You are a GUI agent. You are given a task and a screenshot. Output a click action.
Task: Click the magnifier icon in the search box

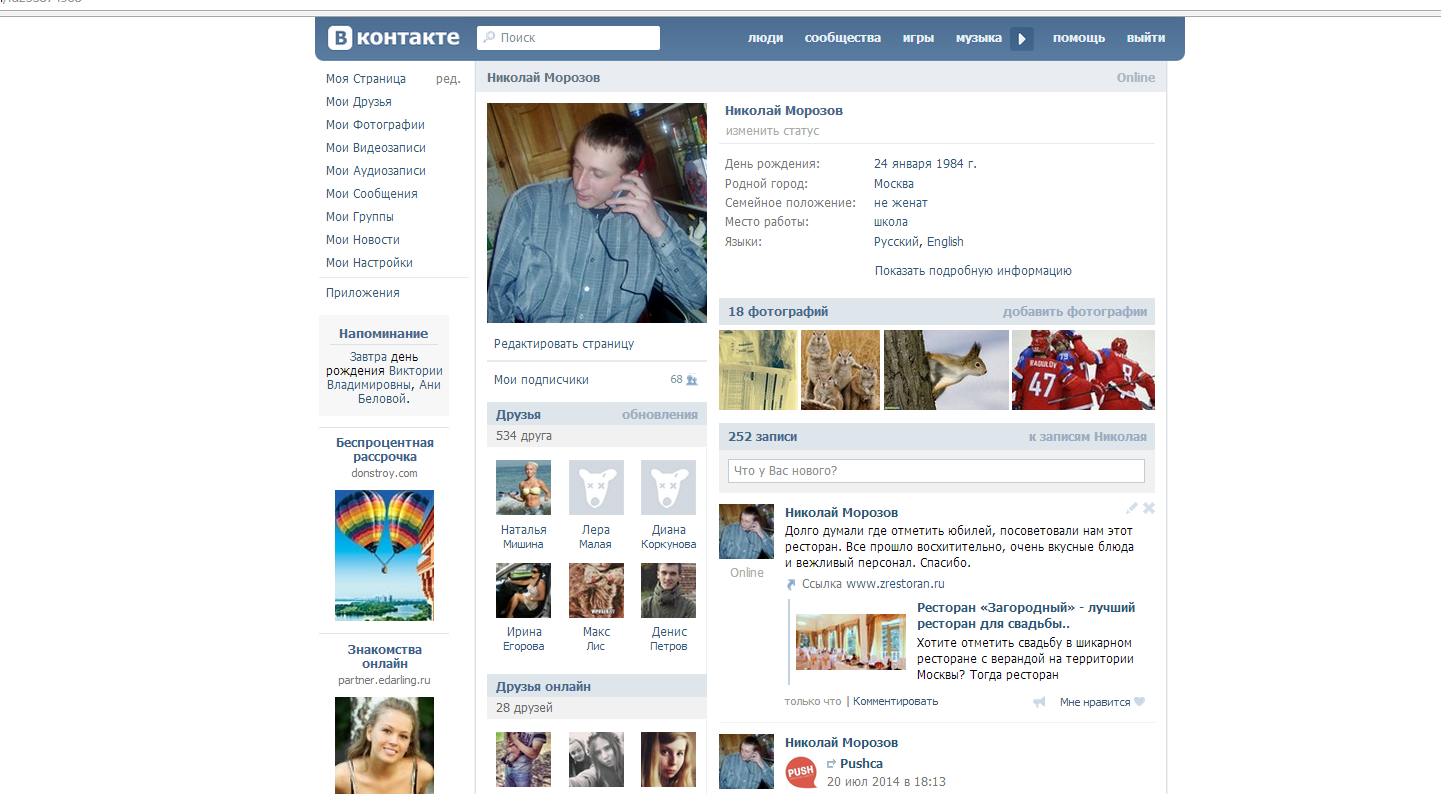pyautogui.click(x=489, y=38)
